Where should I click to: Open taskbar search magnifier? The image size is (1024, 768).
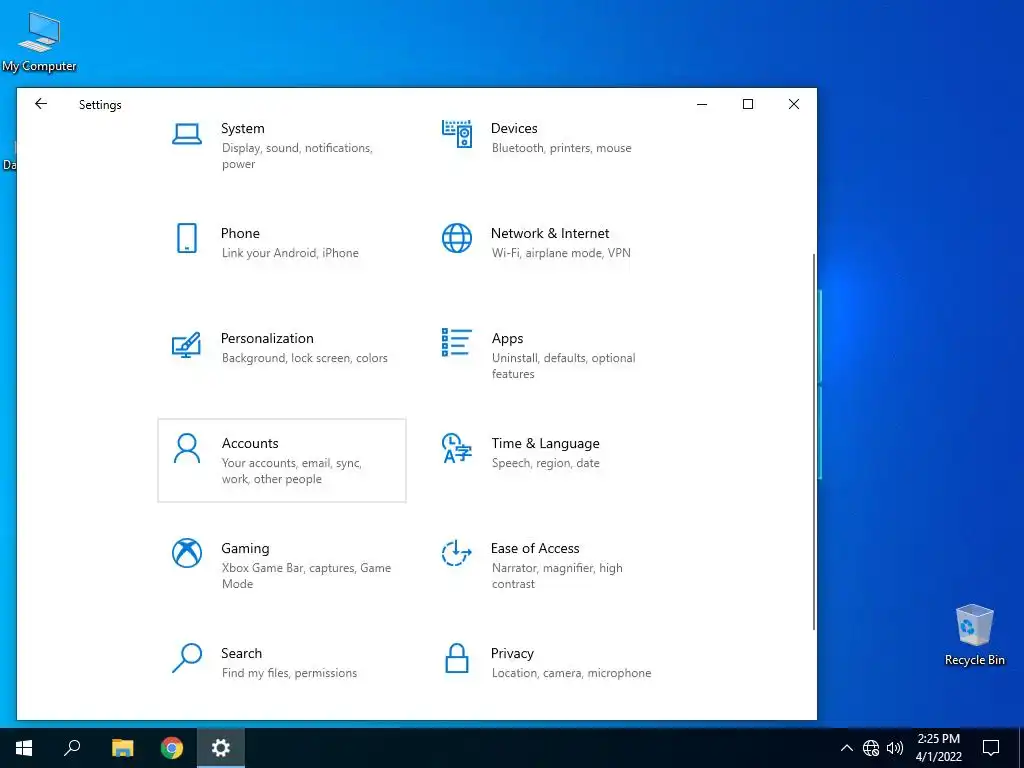click(72, 747)
